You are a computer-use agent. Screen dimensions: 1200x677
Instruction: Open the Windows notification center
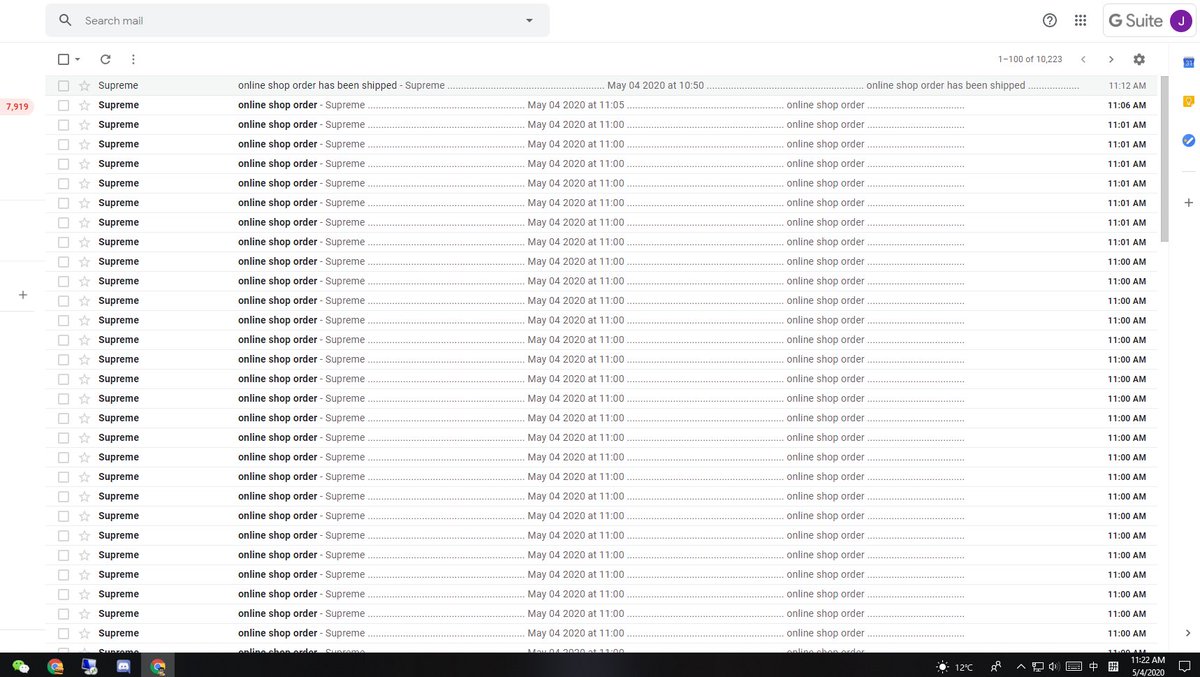coord(1183,666)
